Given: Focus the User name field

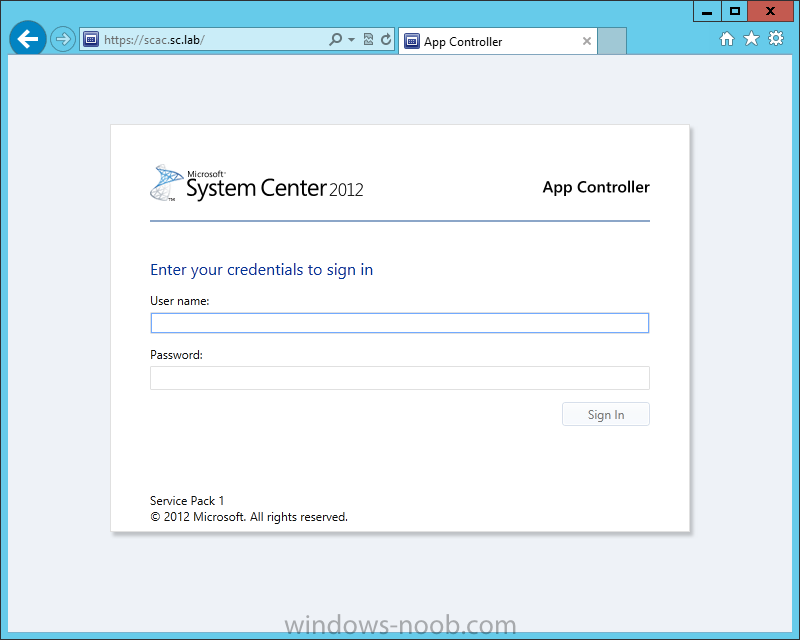Looking at the screenshot, I should pyautogui.click(x=399, y=323).
